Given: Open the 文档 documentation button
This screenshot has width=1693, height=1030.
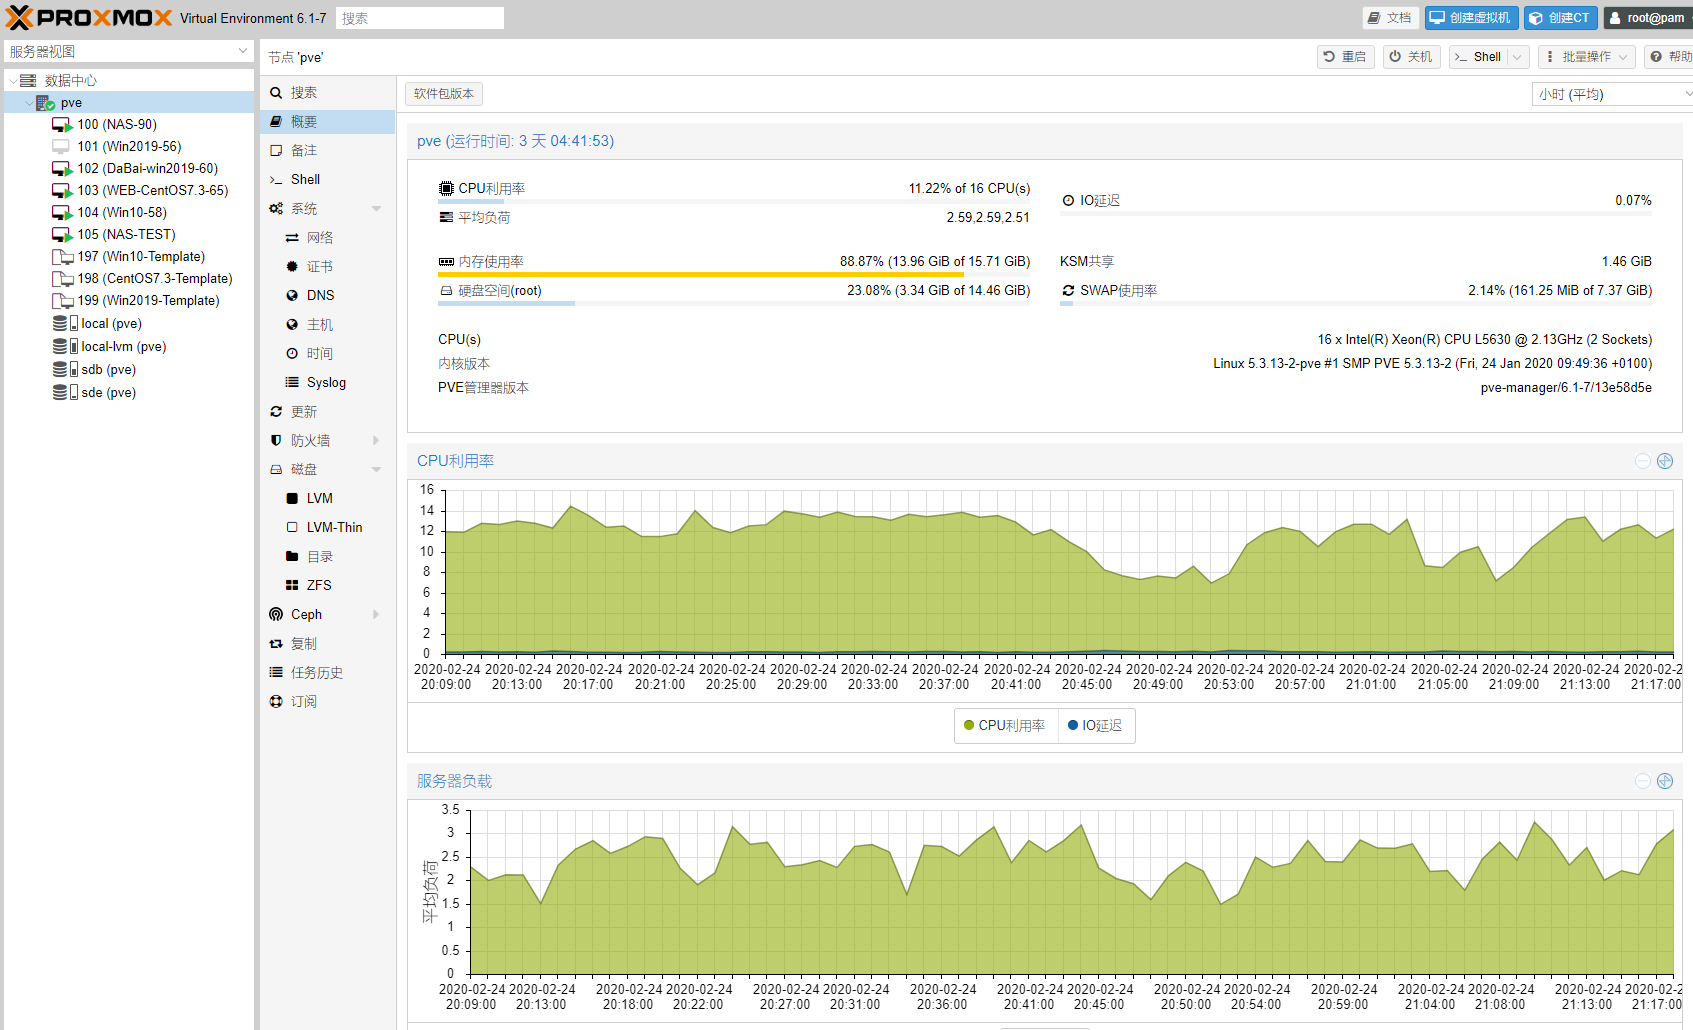Looking at the screenshot, I should [x=1390, y=18].
